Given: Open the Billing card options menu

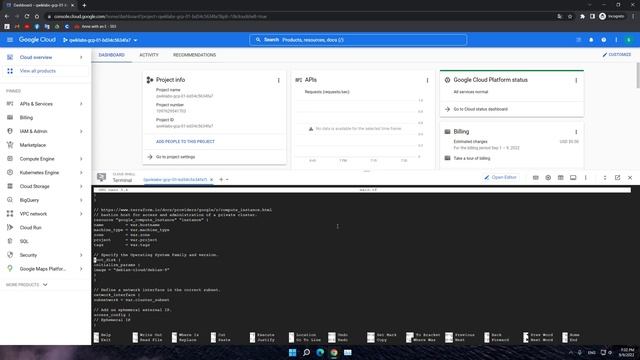Looking at the screenshot, I should [576, 132].
